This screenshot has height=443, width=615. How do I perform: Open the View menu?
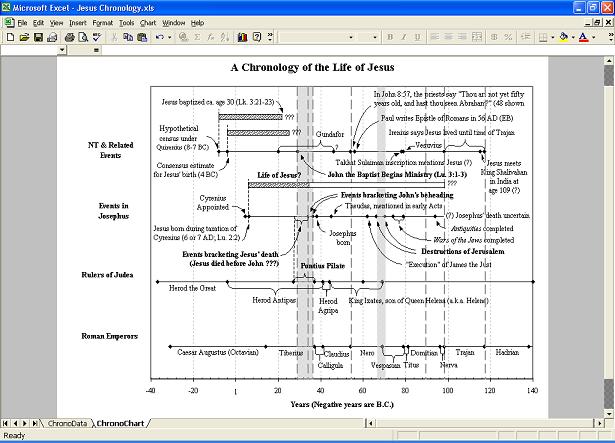(x=56, y=23)
